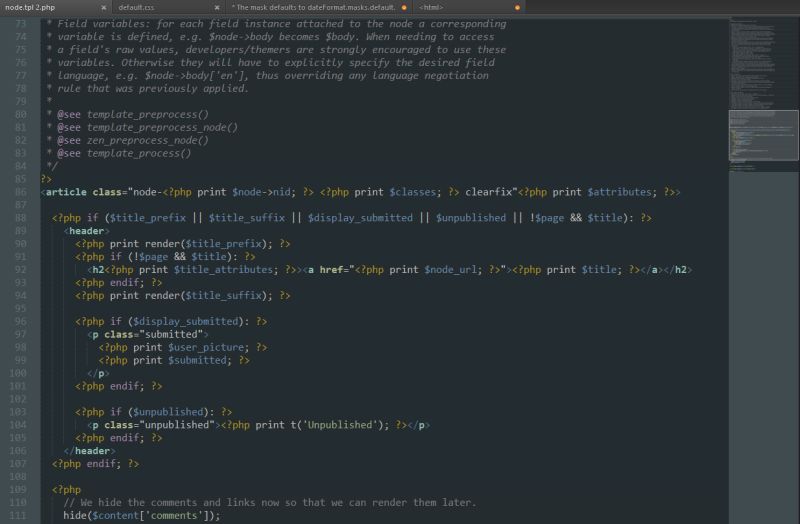Click the class="unpublished" attribute
This screenshot has width=800, height=524.
[159, 425]
